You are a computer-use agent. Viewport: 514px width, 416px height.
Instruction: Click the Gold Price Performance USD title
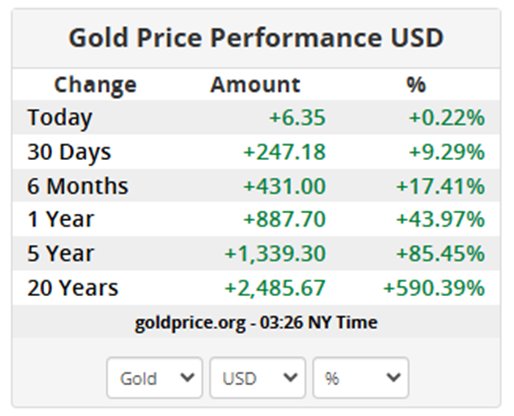(256, 37)
